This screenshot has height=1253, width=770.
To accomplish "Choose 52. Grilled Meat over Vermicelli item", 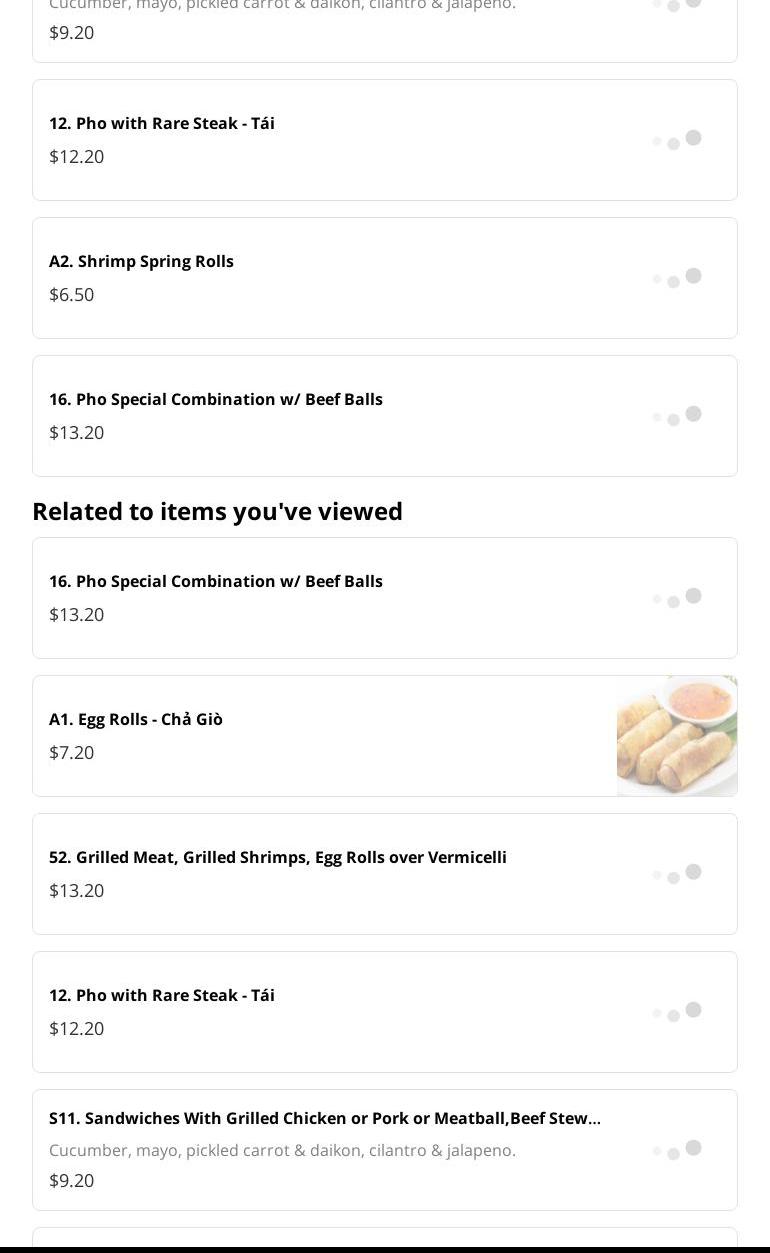I will point(277,857).
